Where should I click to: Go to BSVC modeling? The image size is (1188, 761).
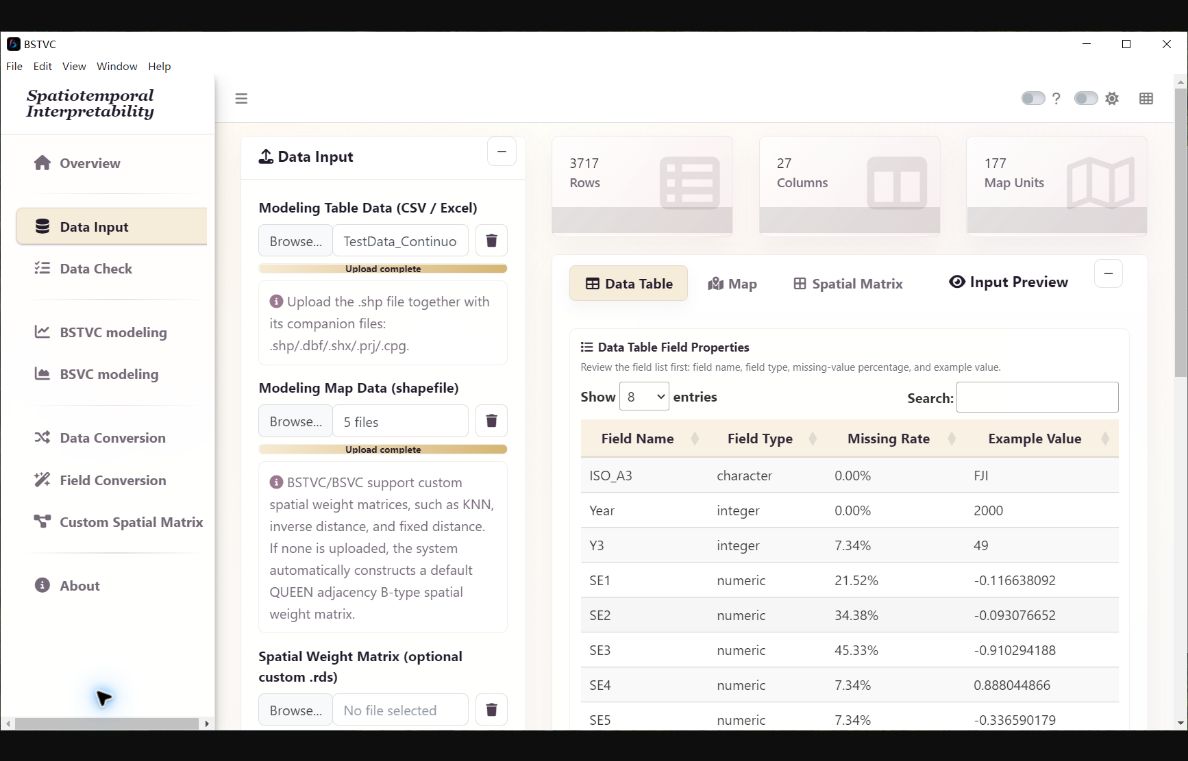[x=111, y=374]
